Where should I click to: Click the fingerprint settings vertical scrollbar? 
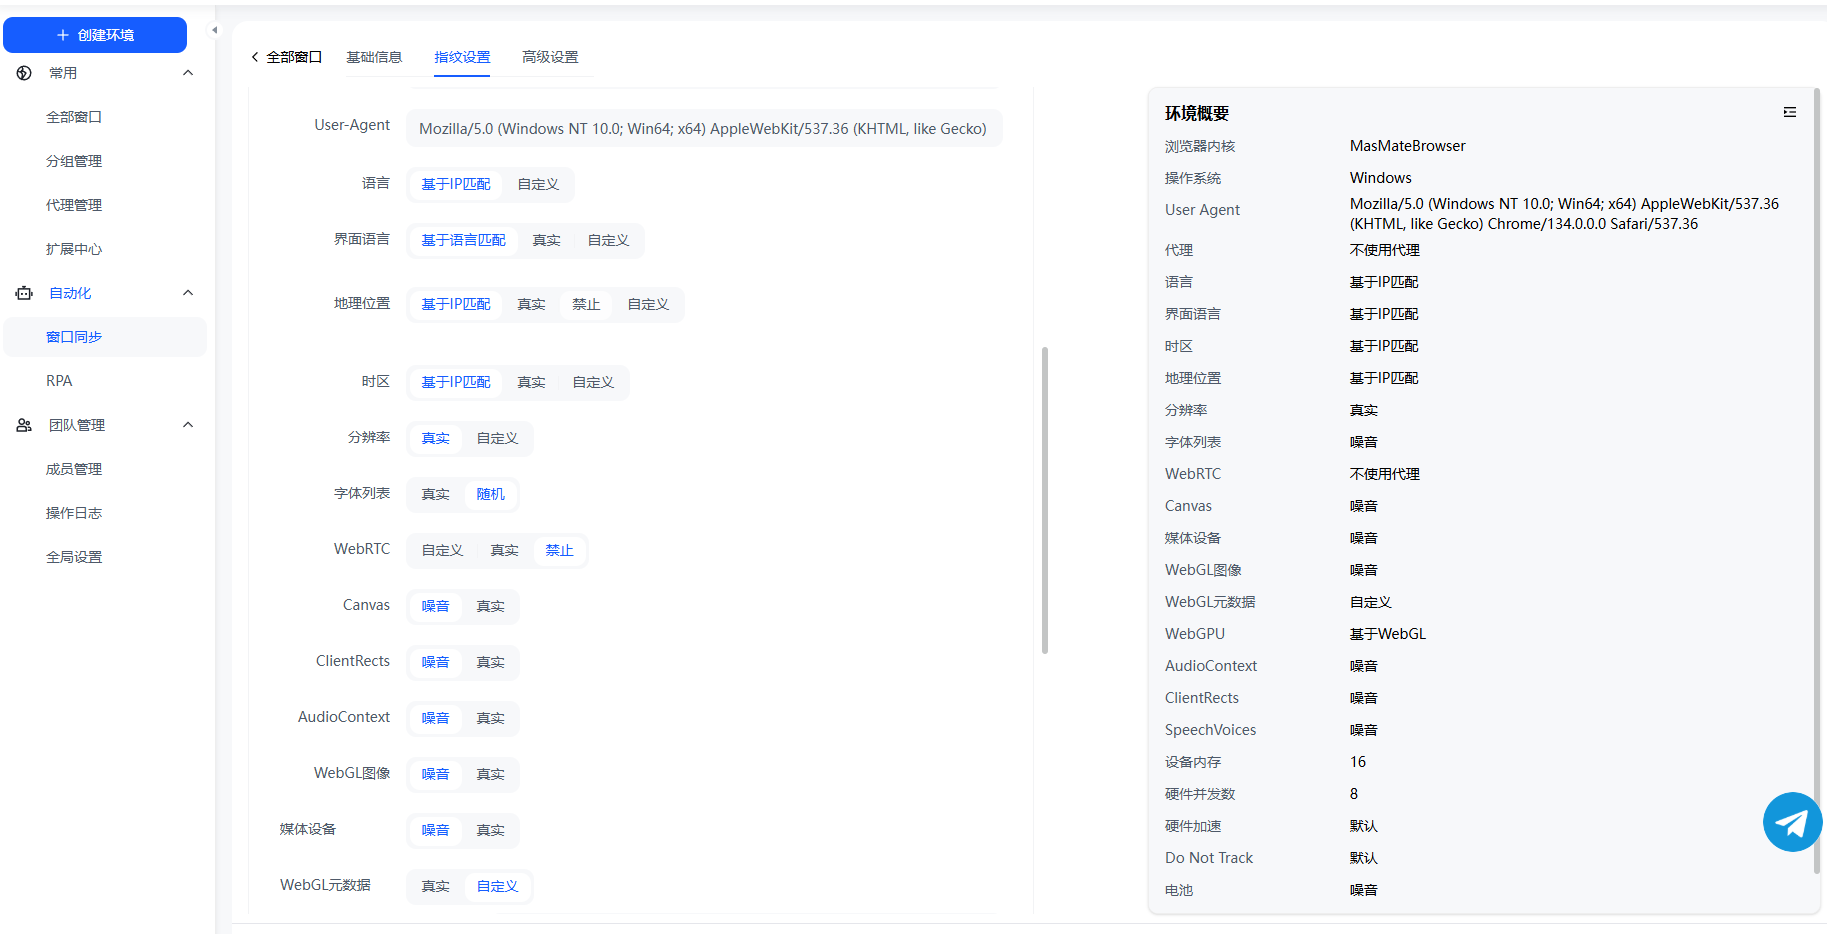1044,500
